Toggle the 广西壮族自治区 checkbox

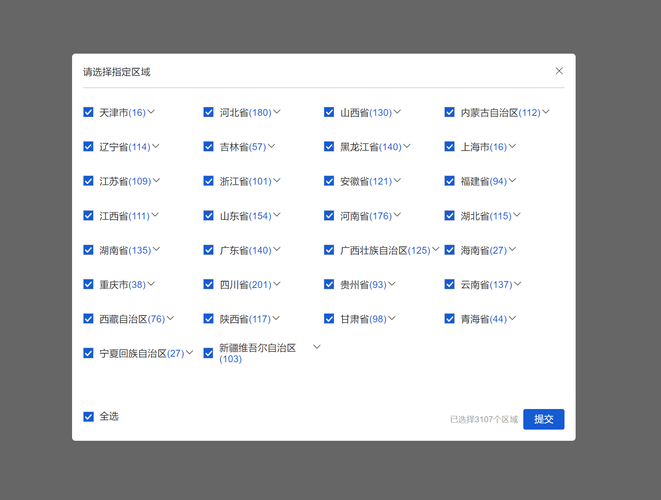(329, 250)
